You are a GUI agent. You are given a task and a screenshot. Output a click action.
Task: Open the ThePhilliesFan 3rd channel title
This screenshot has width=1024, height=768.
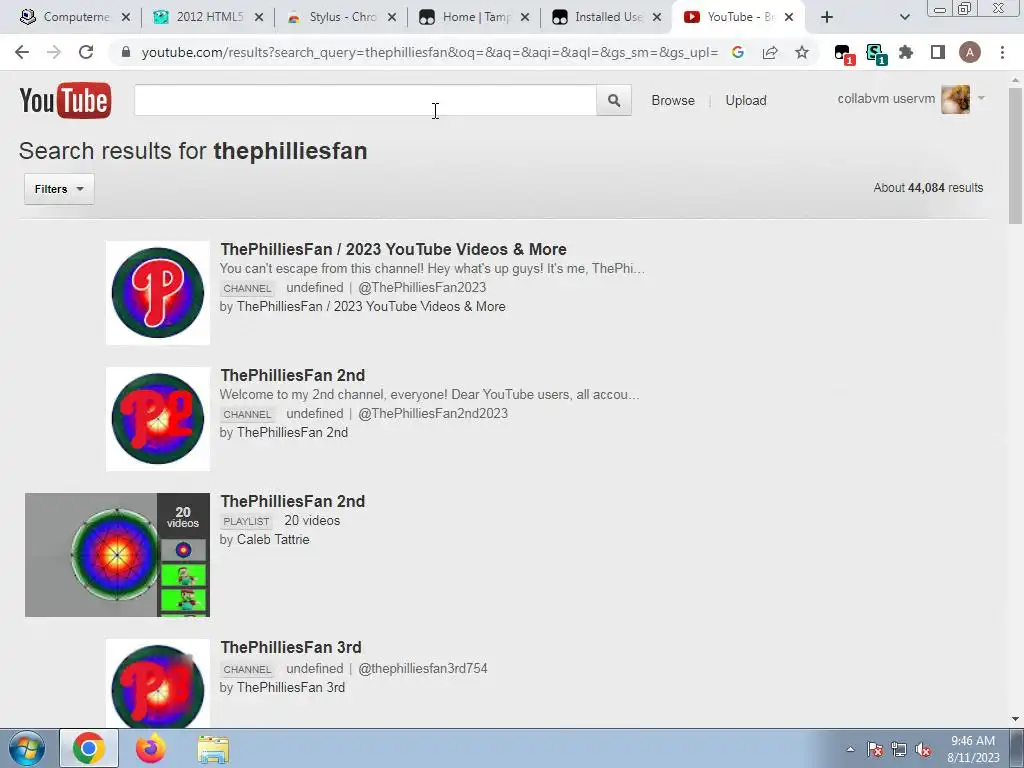coord(291,647)
